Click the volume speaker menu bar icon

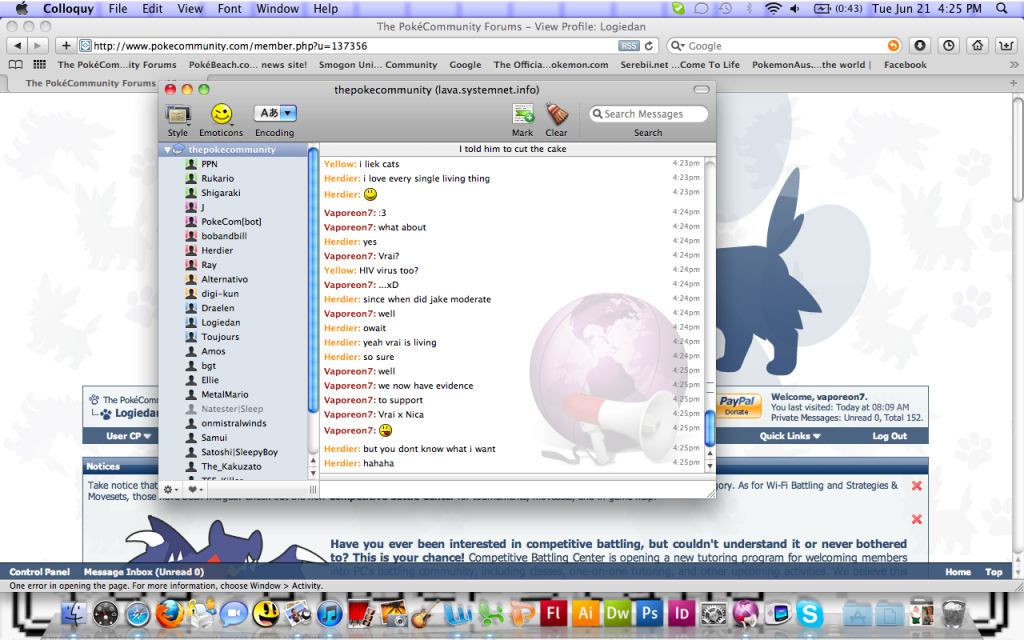point(795,8)
